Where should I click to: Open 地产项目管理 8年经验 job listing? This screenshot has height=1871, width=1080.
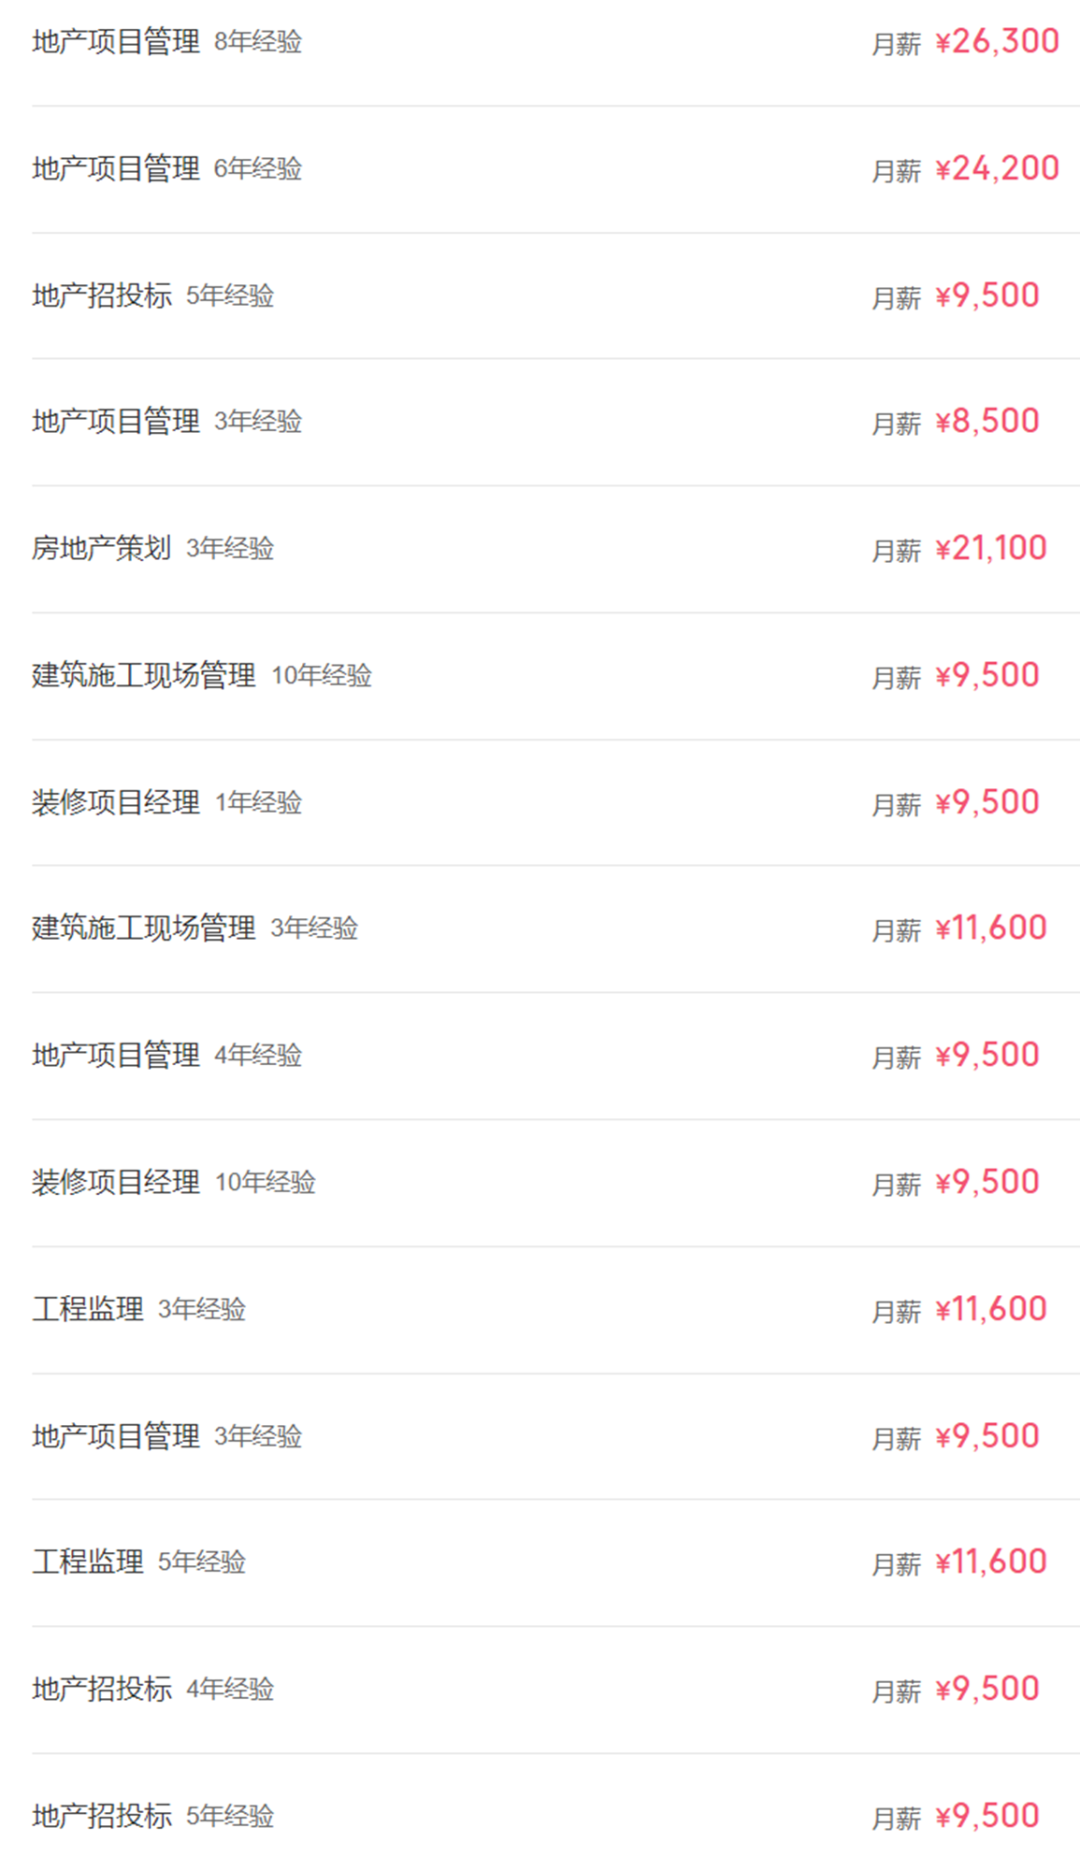click(x=555, y=43)
